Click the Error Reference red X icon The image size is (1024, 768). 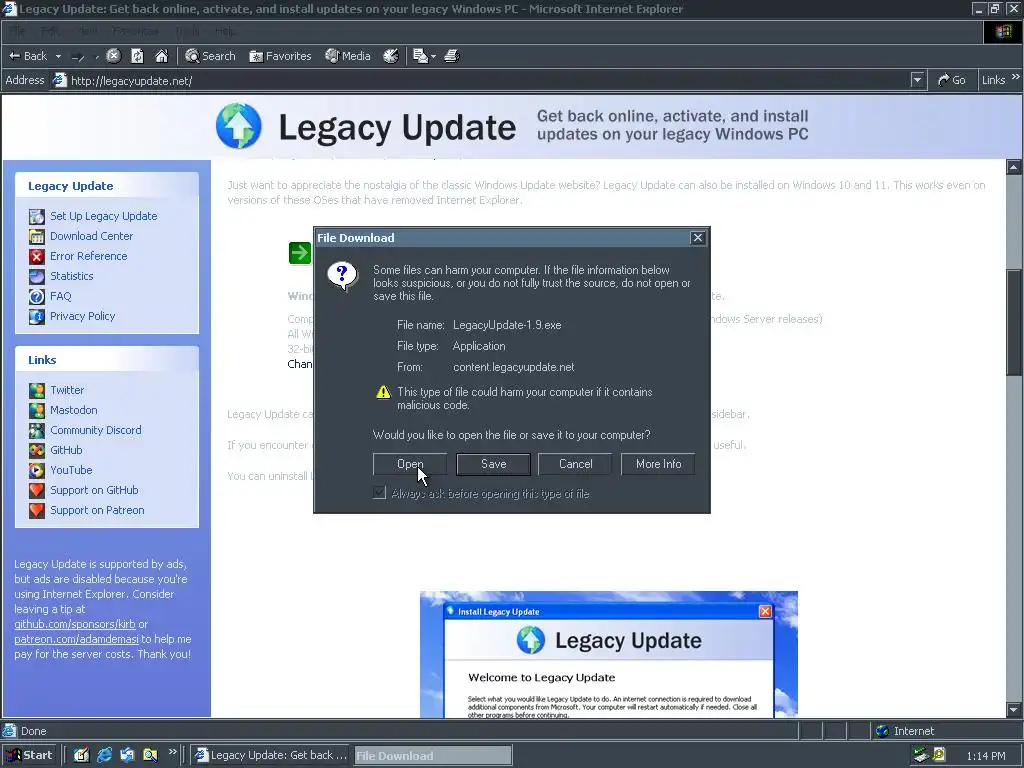click(37, 257)
